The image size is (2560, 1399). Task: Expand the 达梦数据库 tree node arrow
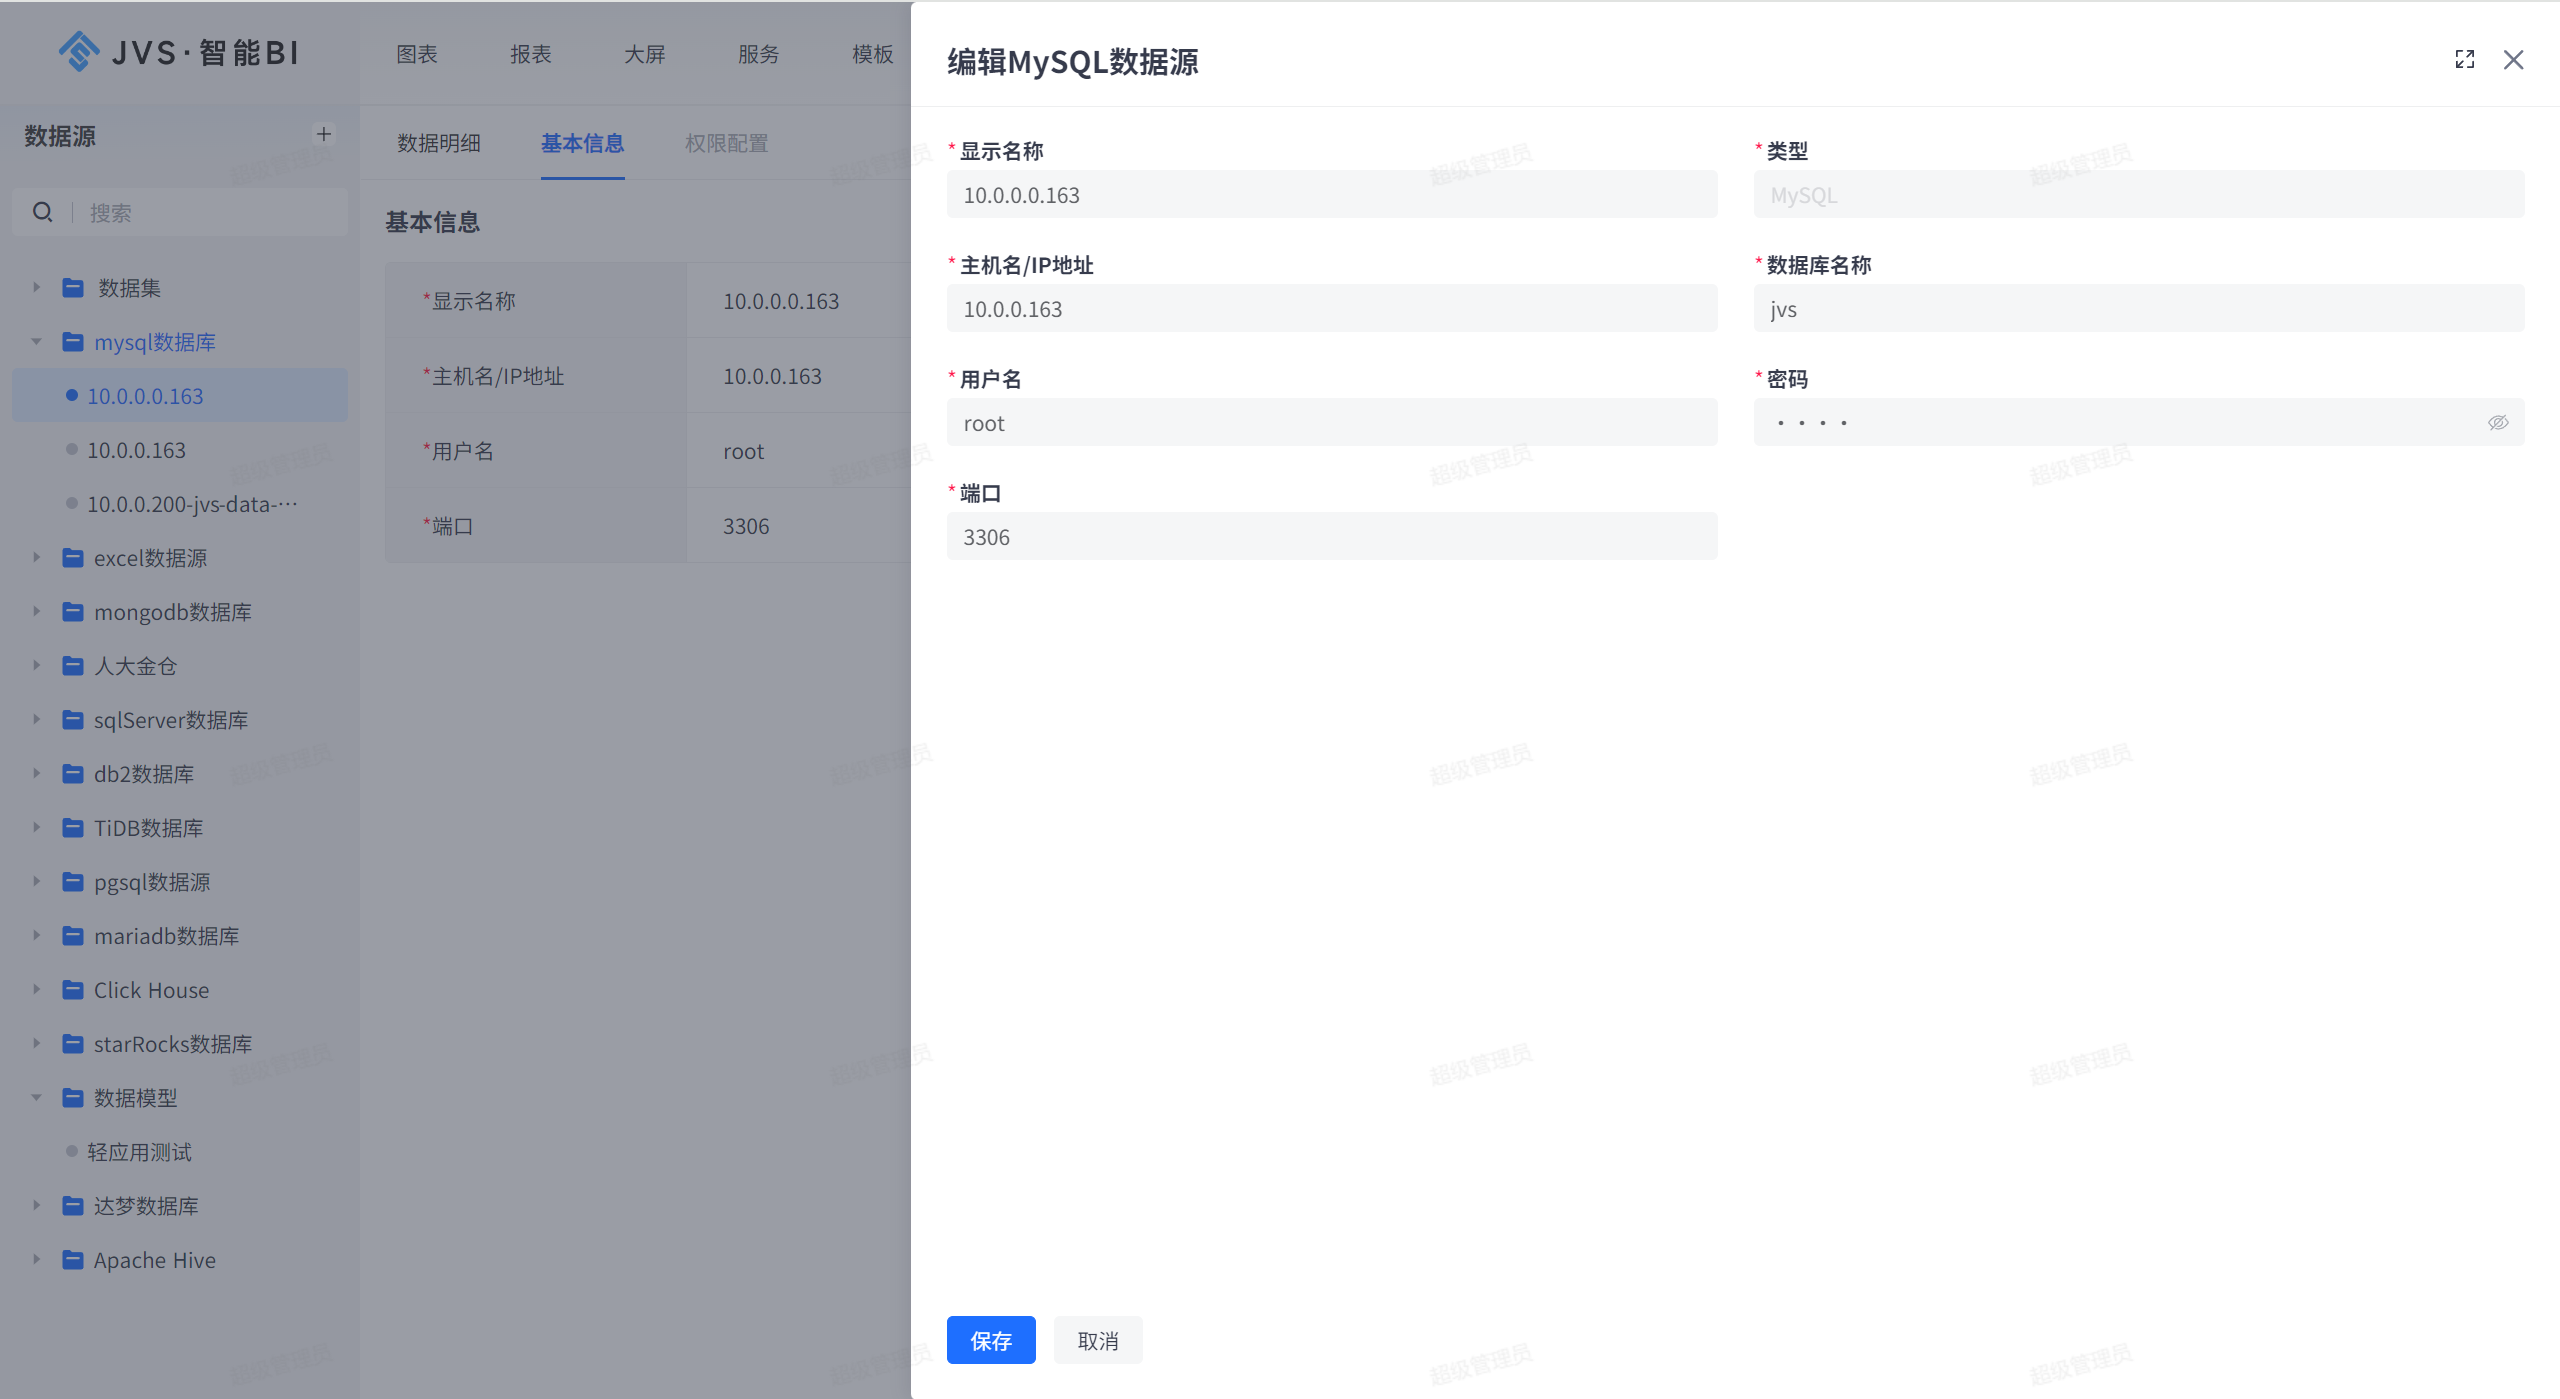[x=37, y=1206]
